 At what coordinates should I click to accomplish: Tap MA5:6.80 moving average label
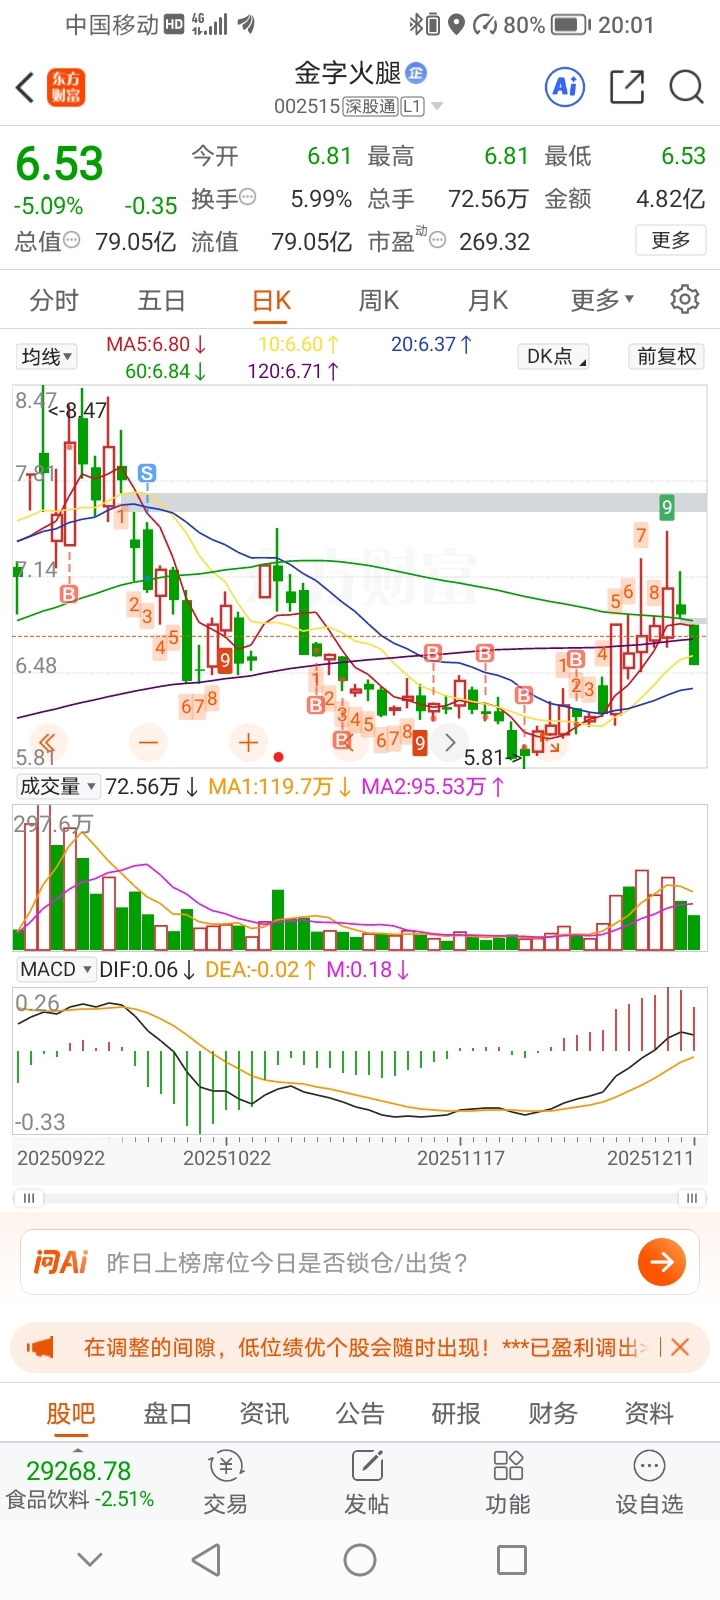[x=156, y=344]
